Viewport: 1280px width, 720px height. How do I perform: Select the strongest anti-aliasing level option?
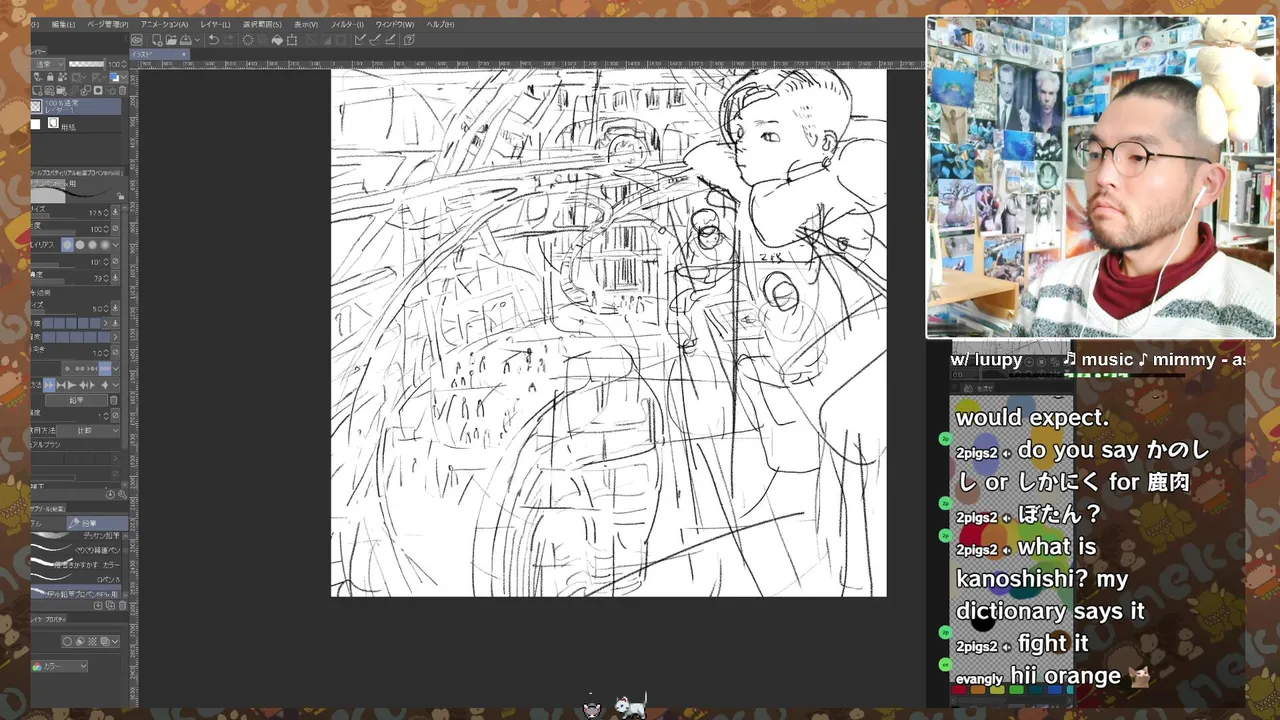(x=105, y=245)
